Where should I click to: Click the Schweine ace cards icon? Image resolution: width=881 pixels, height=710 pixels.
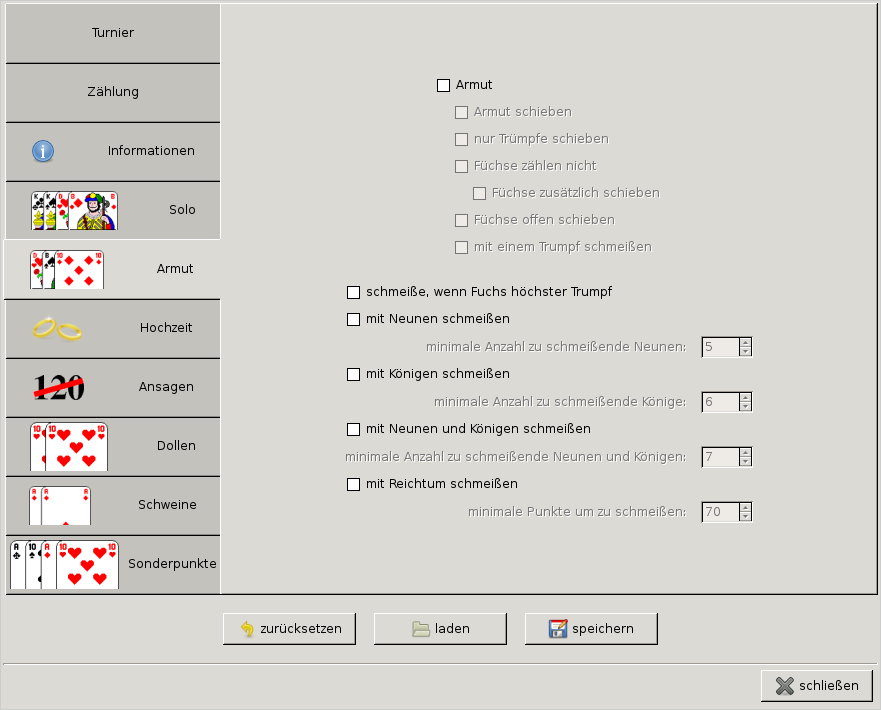(60, 505)
